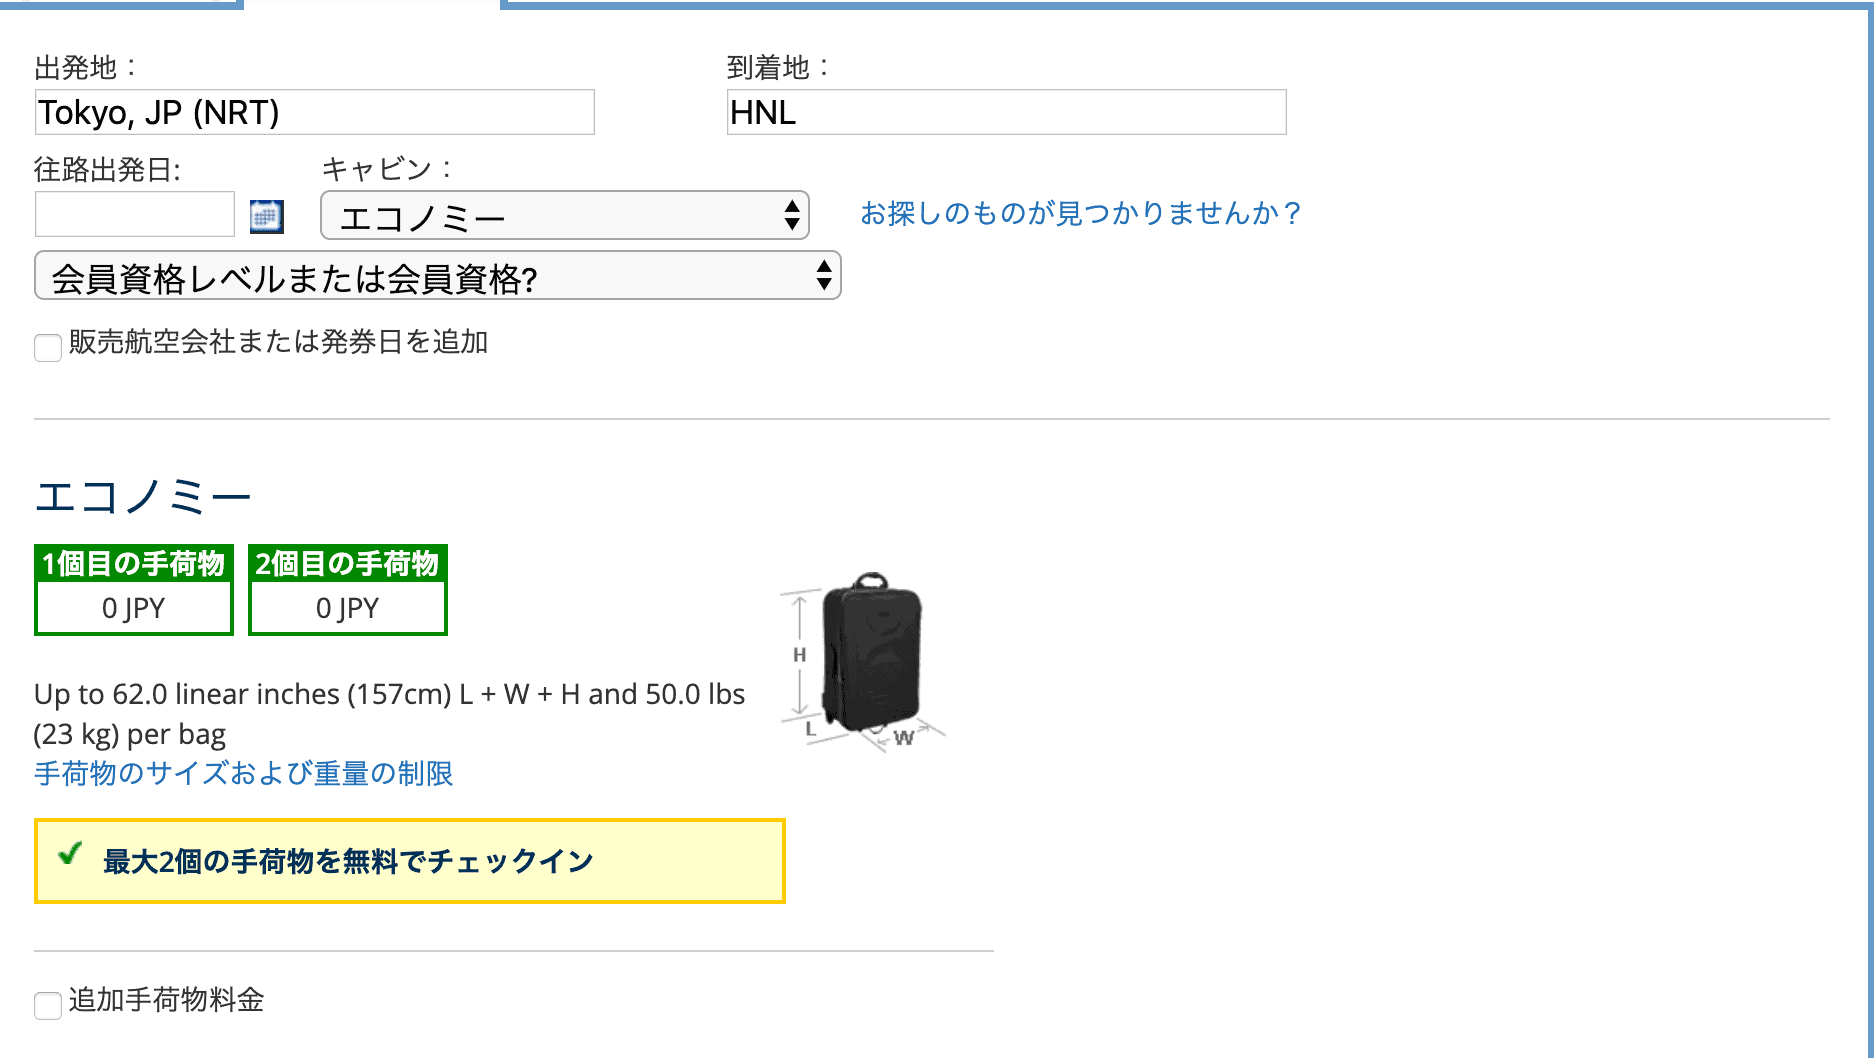Open お探しのものが見つかりませんか？ link
The image size is (1874, 1058).
pos(1080,213)
